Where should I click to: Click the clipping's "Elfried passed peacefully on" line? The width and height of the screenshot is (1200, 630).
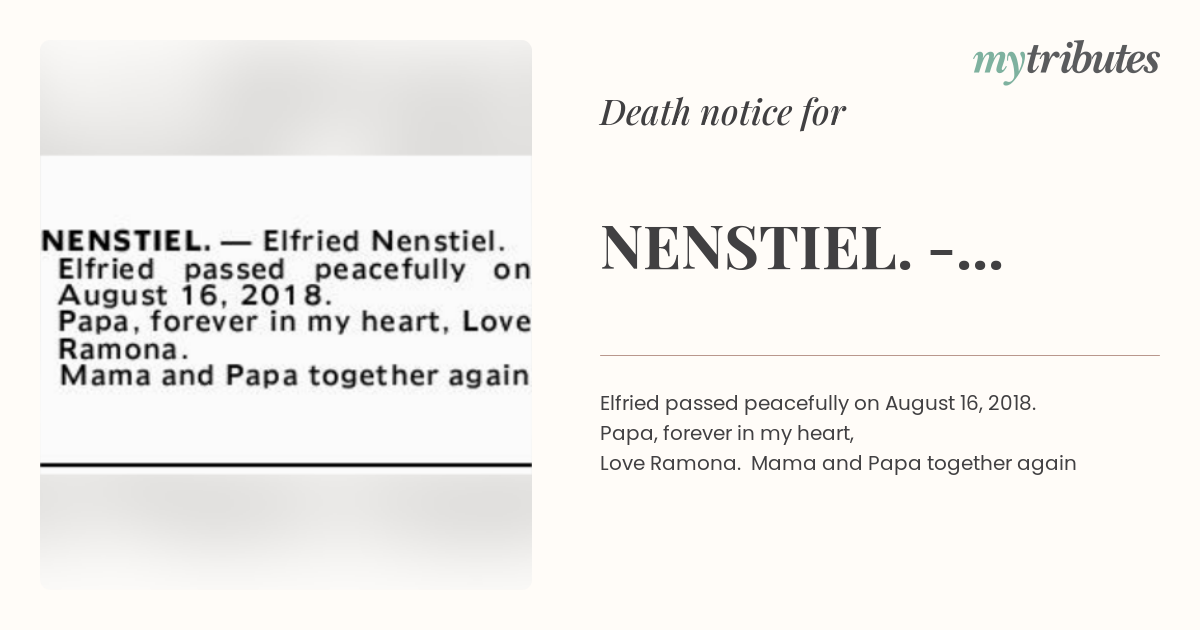point(294,269)
